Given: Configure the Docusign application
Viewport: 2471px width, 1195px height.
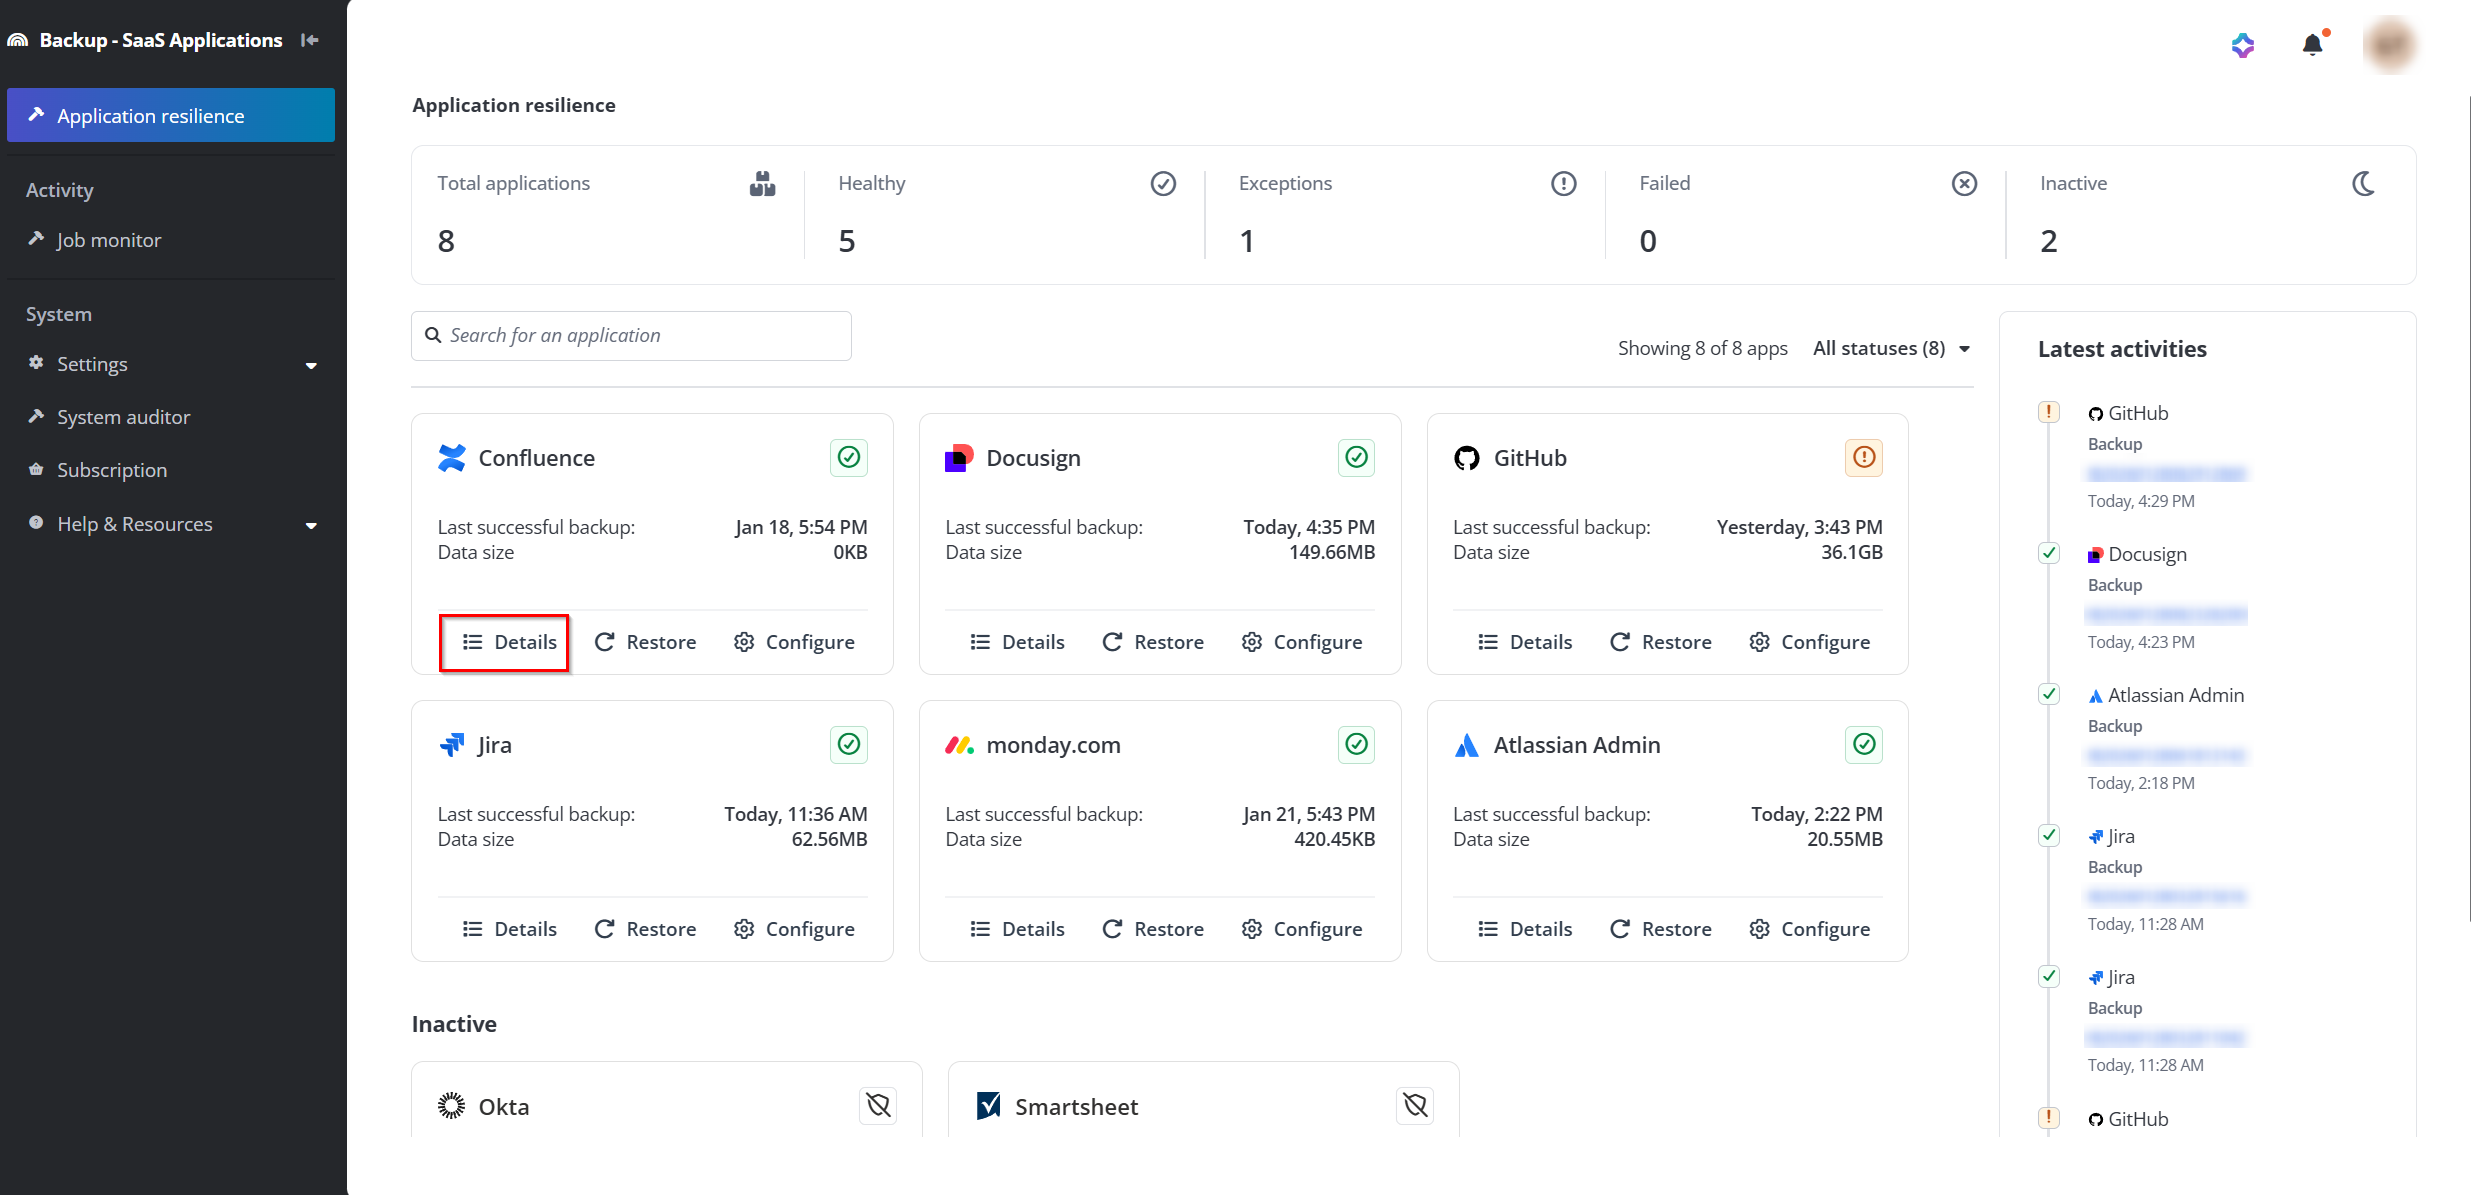Looking at the screenshot, I should tap(1302, 642).
